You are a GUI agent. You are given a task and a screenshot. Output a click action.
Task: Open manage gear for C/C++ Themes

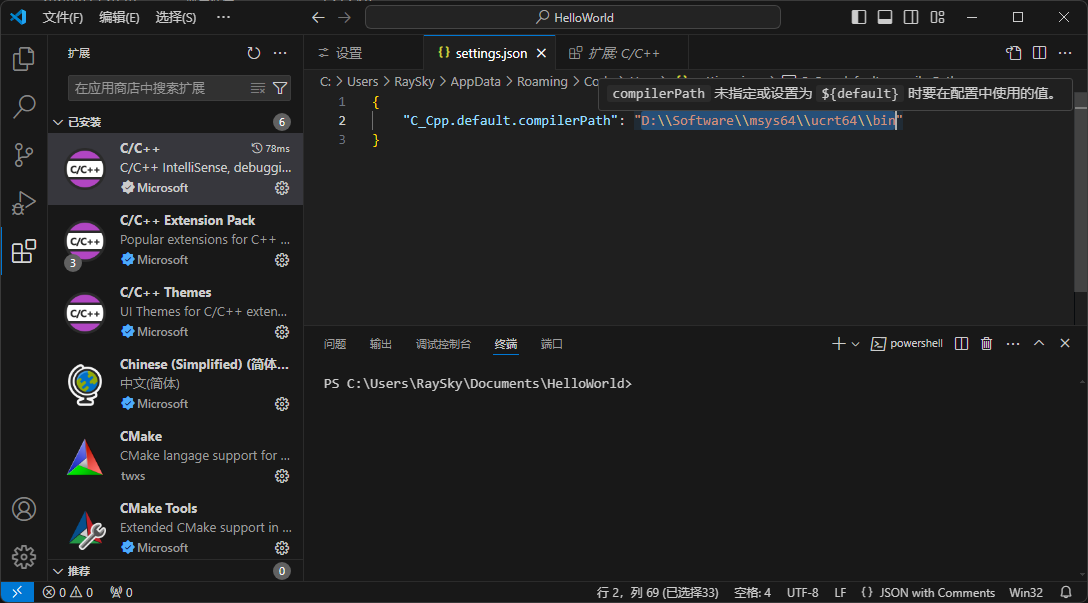(x=282, y=332)
